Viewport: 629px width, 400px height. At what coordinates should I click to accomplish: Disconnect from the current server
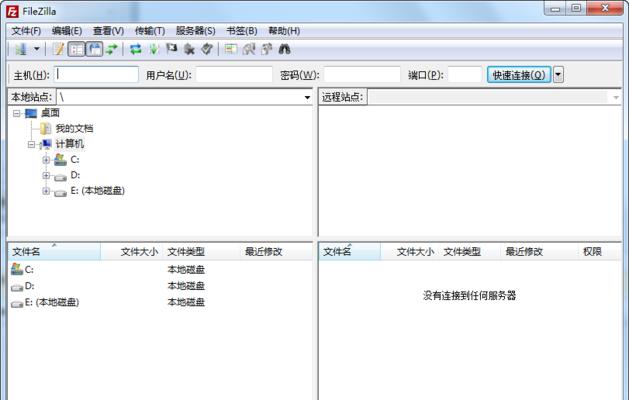coord(189,49)
